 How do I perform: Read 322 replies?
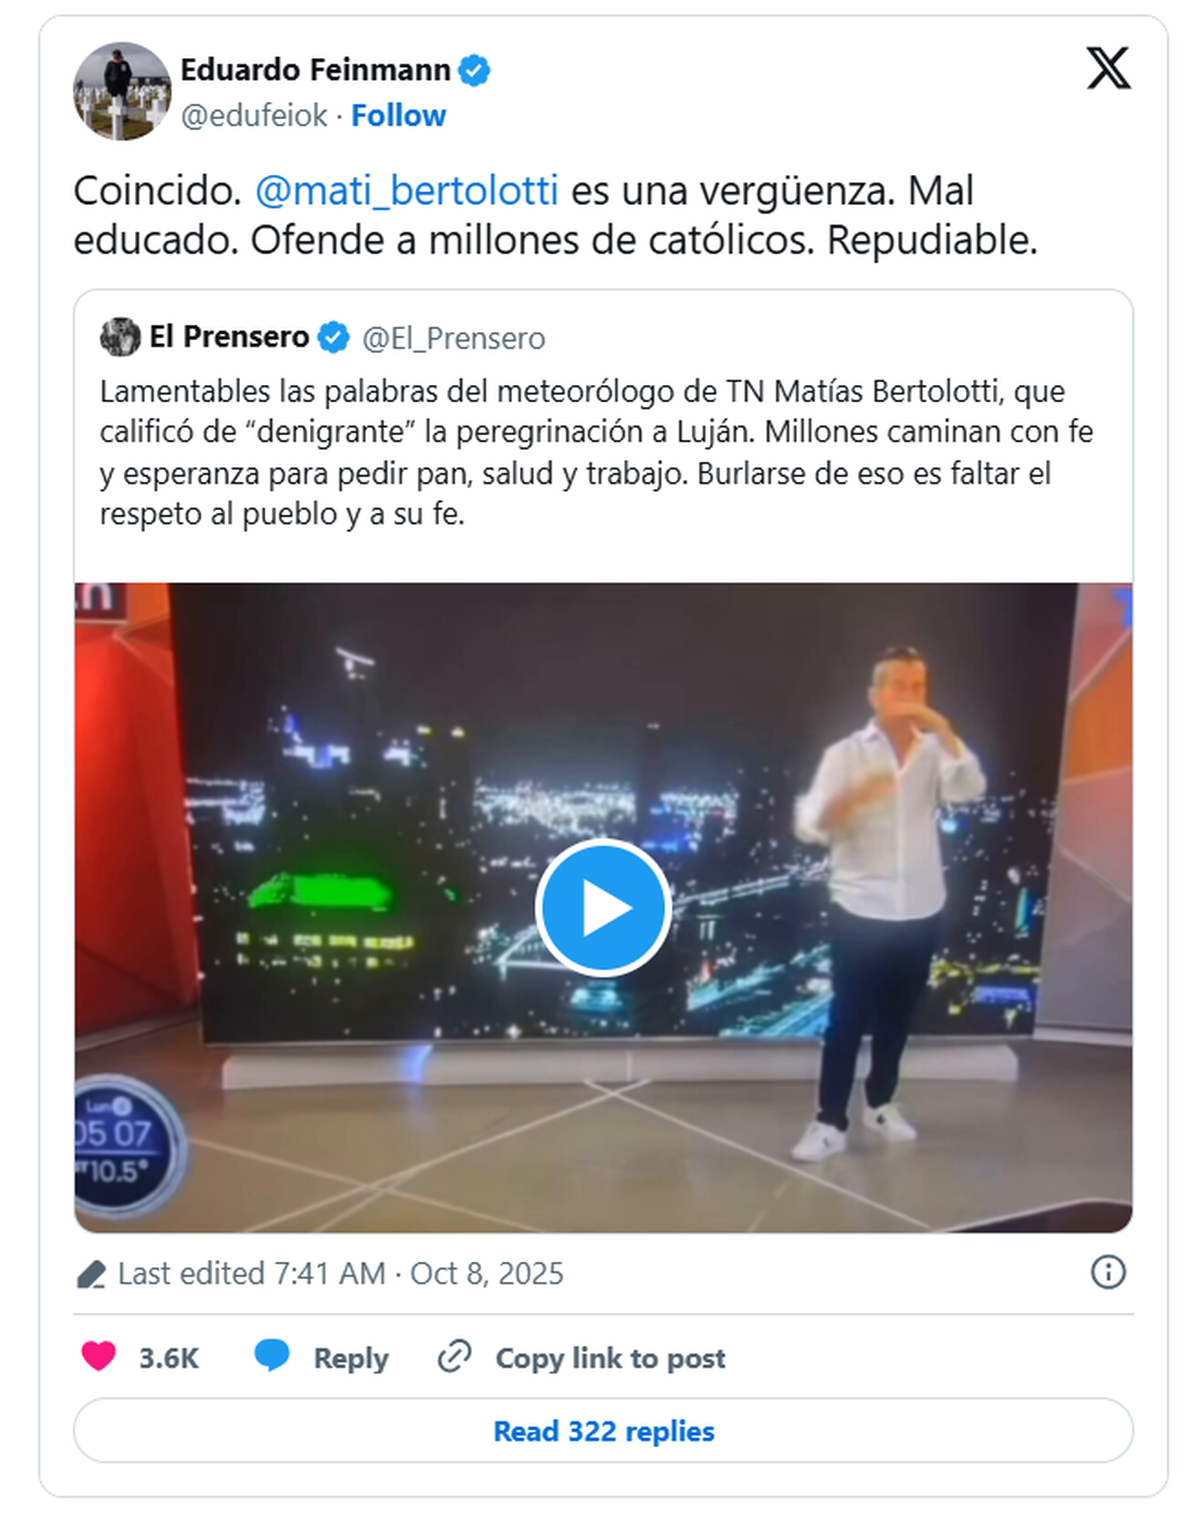[603, 1430]
